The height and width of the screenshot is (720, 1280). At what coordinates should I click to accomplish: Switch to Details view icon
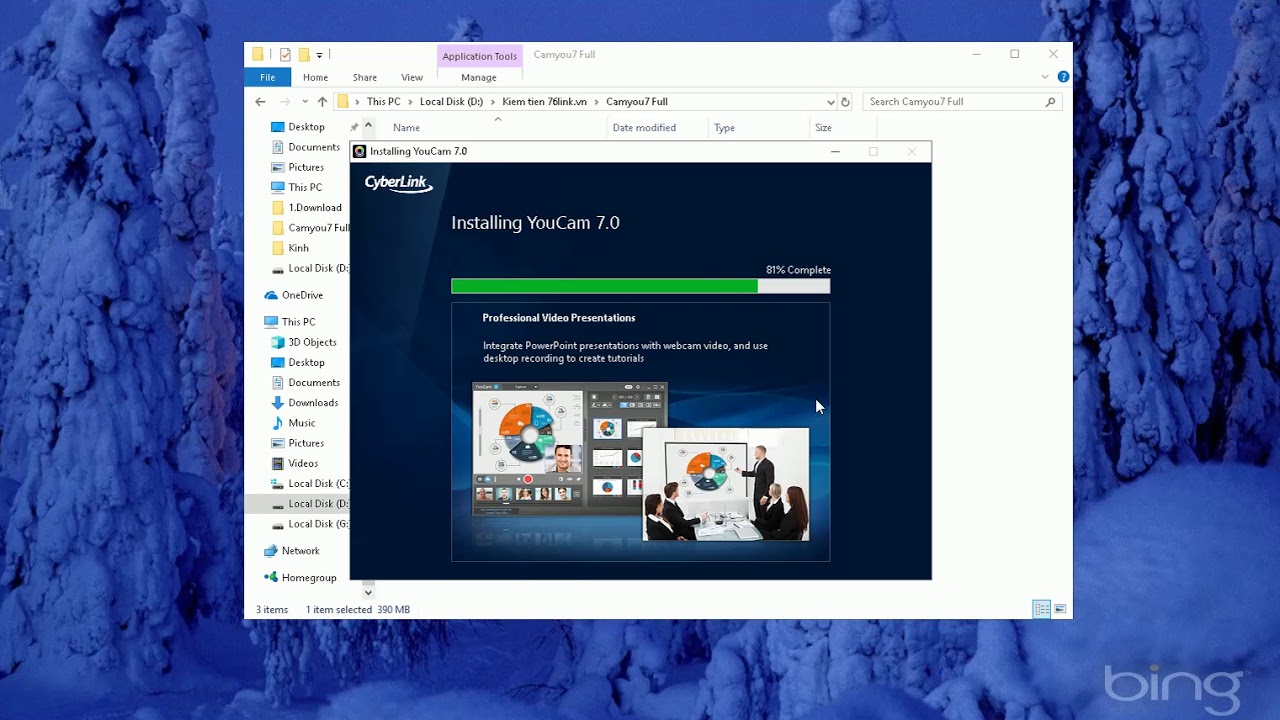[x=1041, y=609]
